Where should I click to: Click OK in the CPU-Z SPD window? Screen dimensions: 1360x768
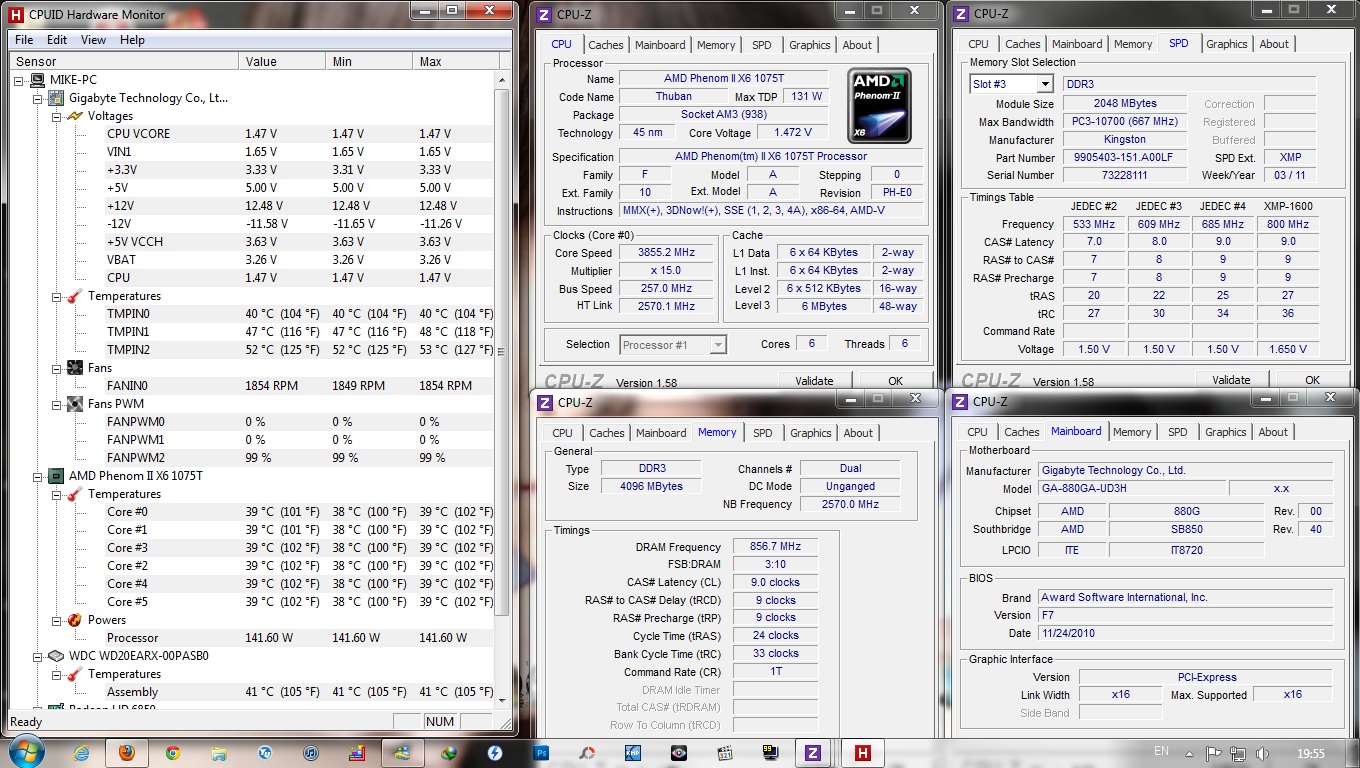tap(1312, 380)
